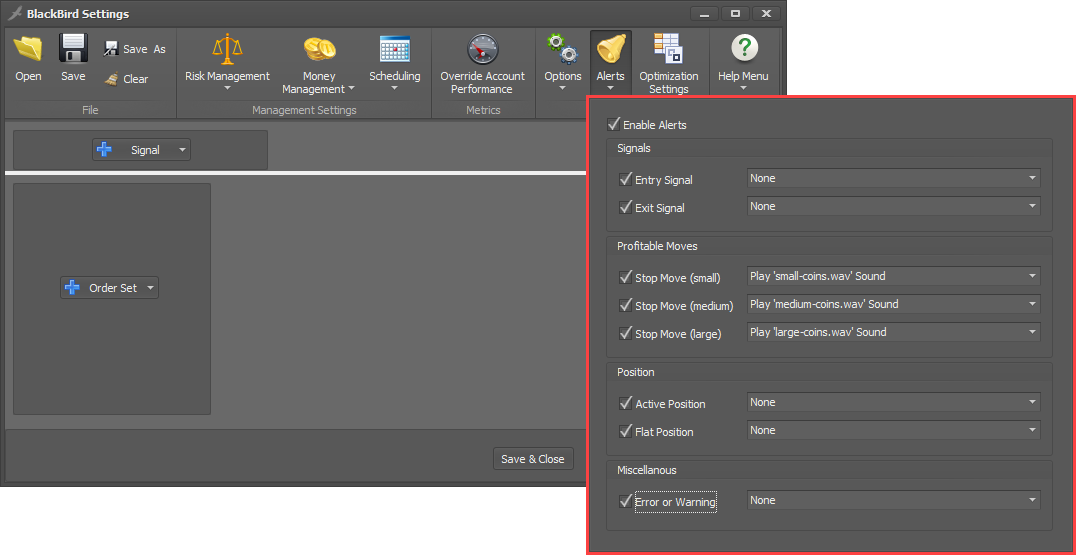Expand Help Menu arrow
The image size is (1076, 555).
coord(744,88)
